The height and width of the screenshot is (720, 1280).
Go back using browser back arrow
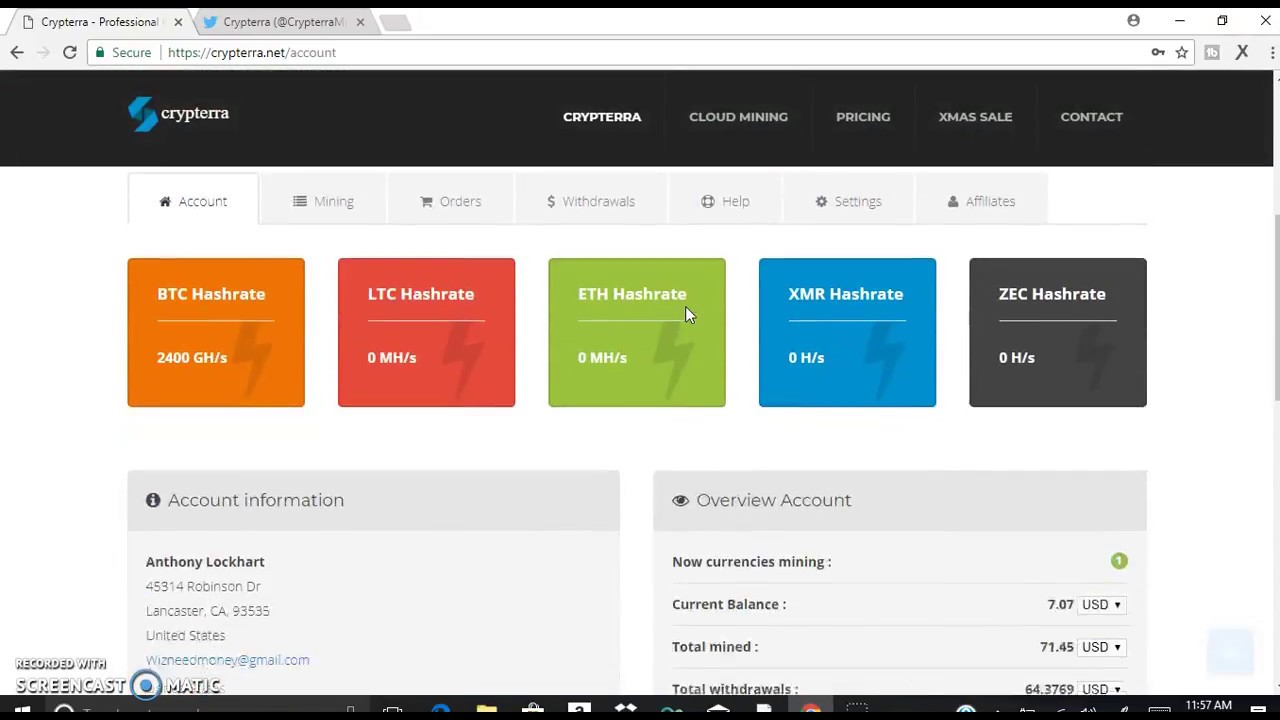[x=17, y=52]
